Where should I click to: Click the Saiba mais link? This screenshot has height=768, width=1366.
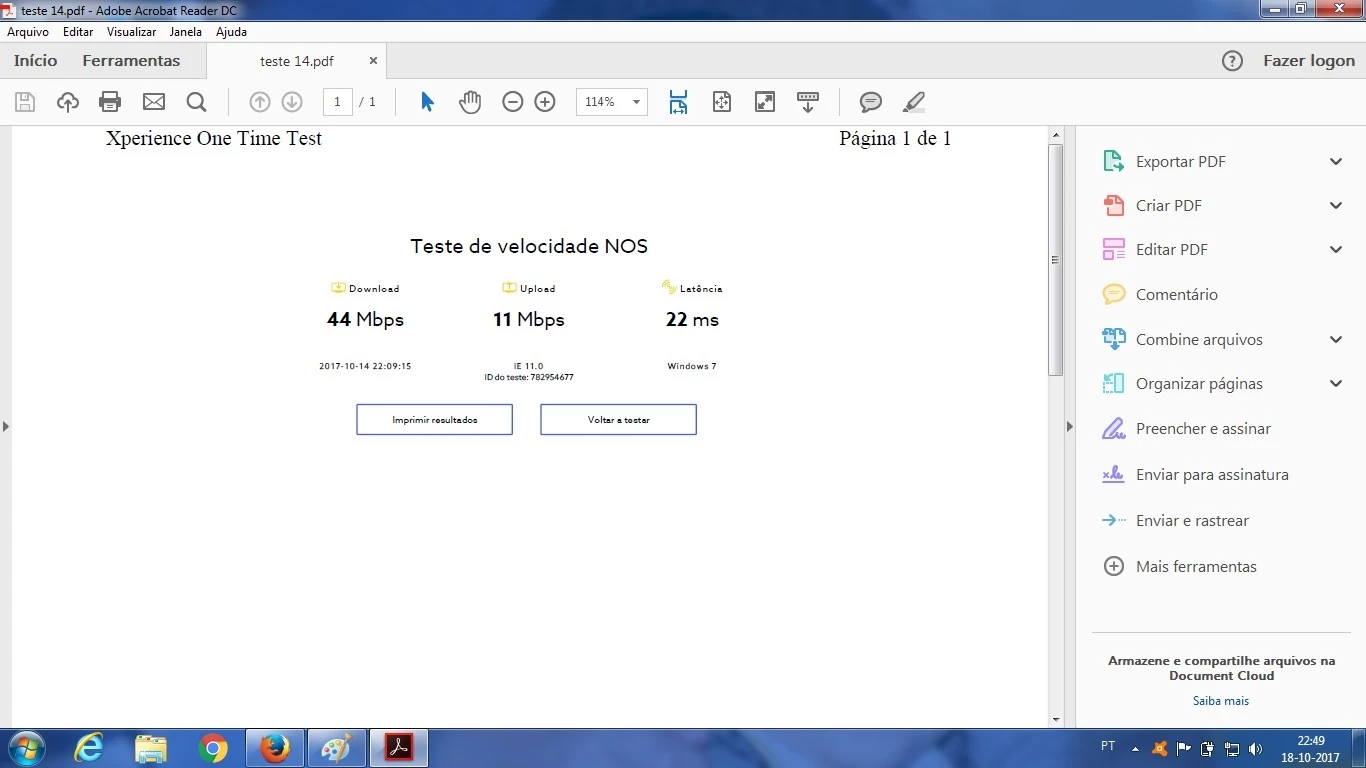[1220, 701]
